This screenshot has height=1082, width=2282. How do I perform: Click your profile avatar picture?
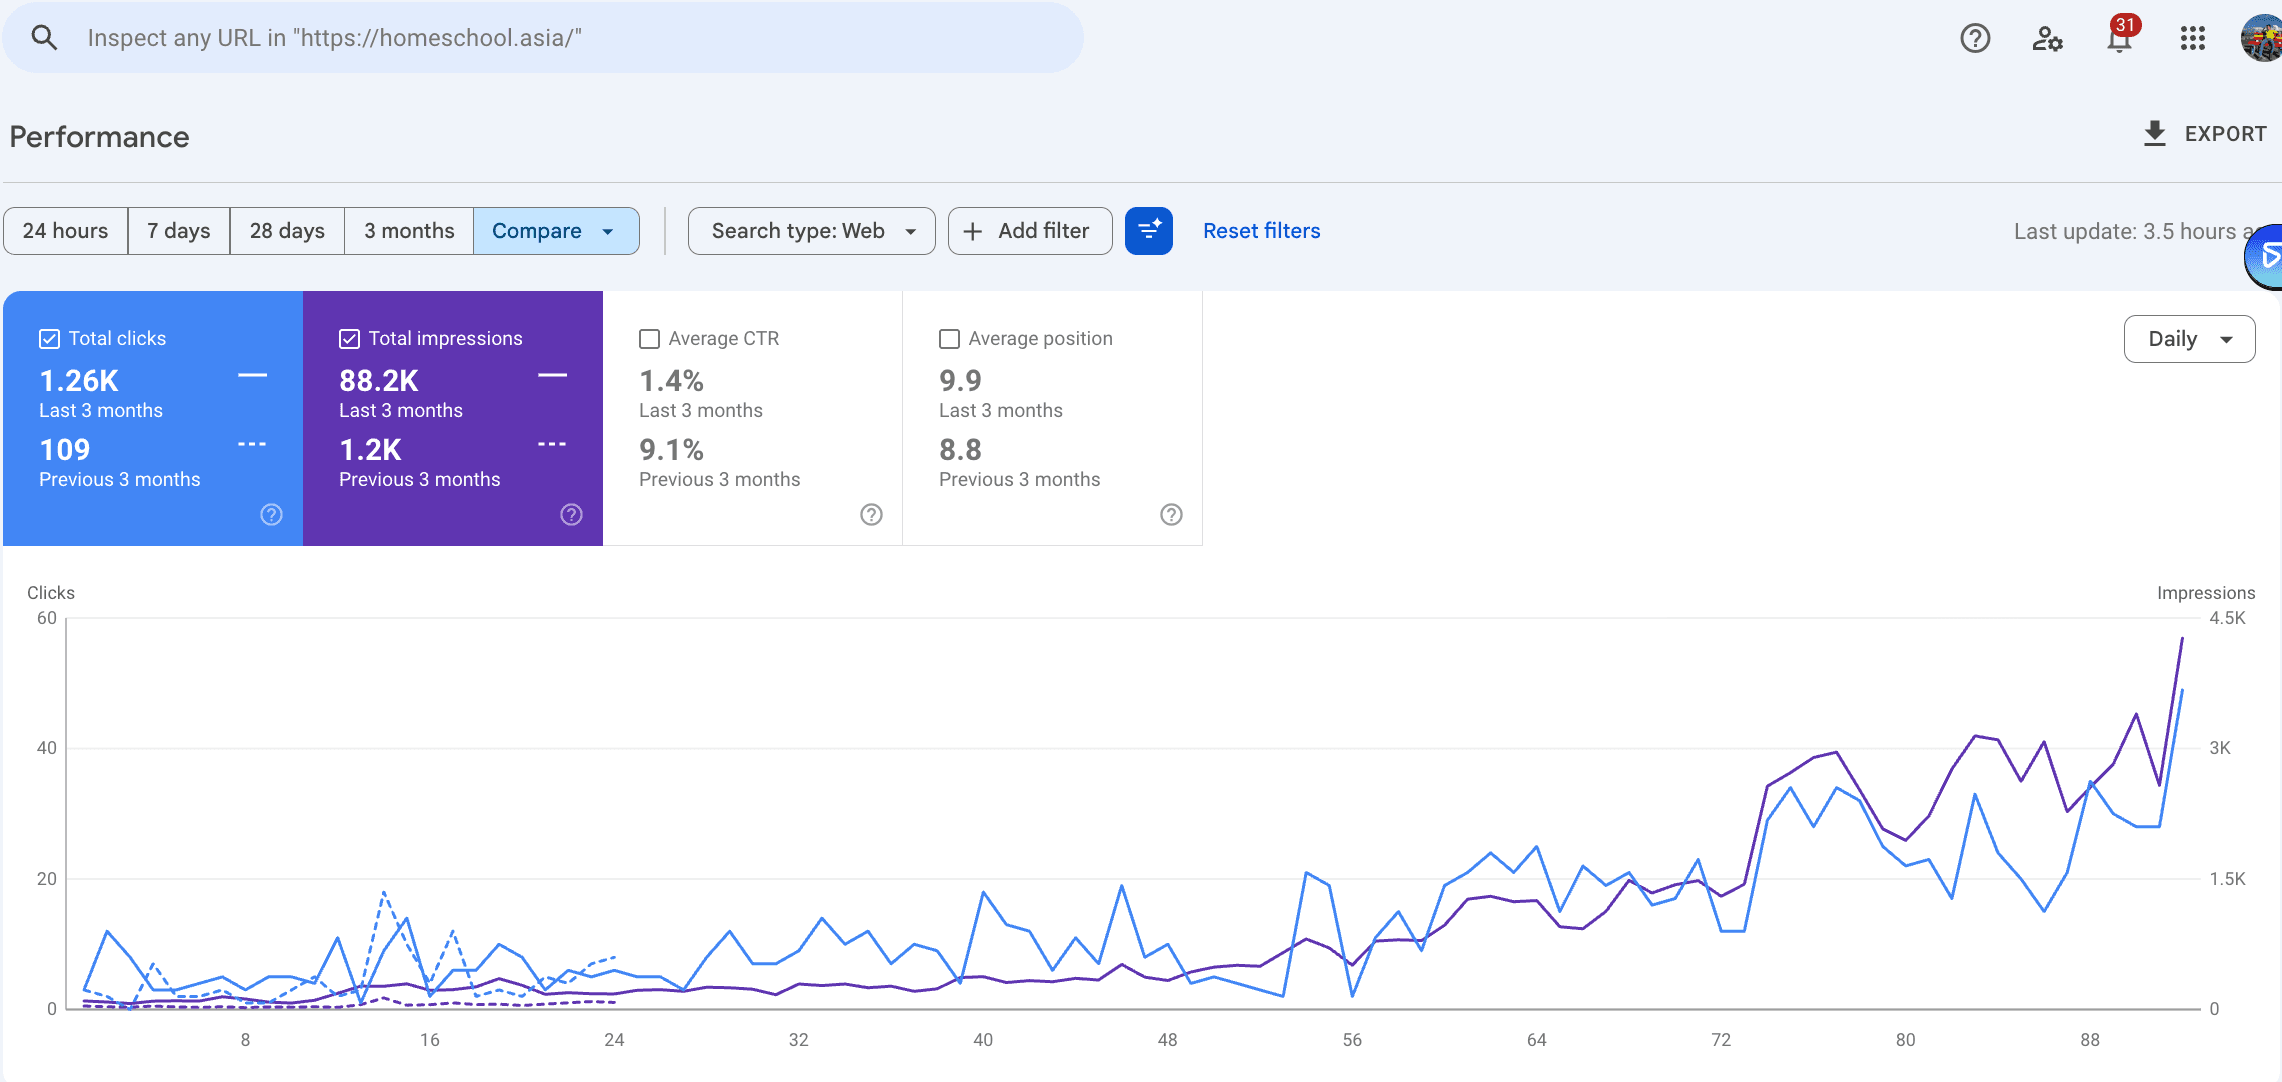pyautogui.click(x=2259, y=38)
